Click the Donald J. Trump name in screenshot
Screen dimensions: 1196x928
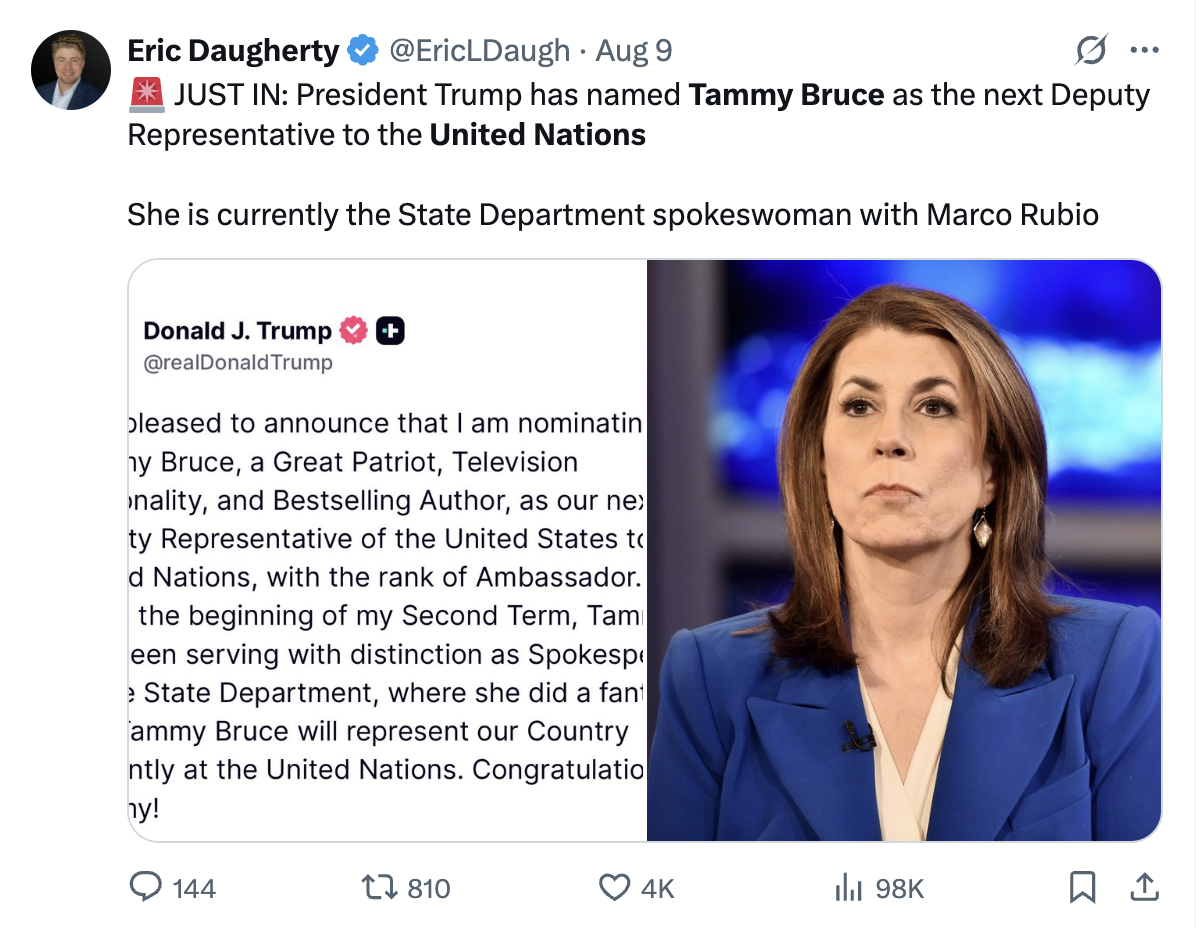237,331
